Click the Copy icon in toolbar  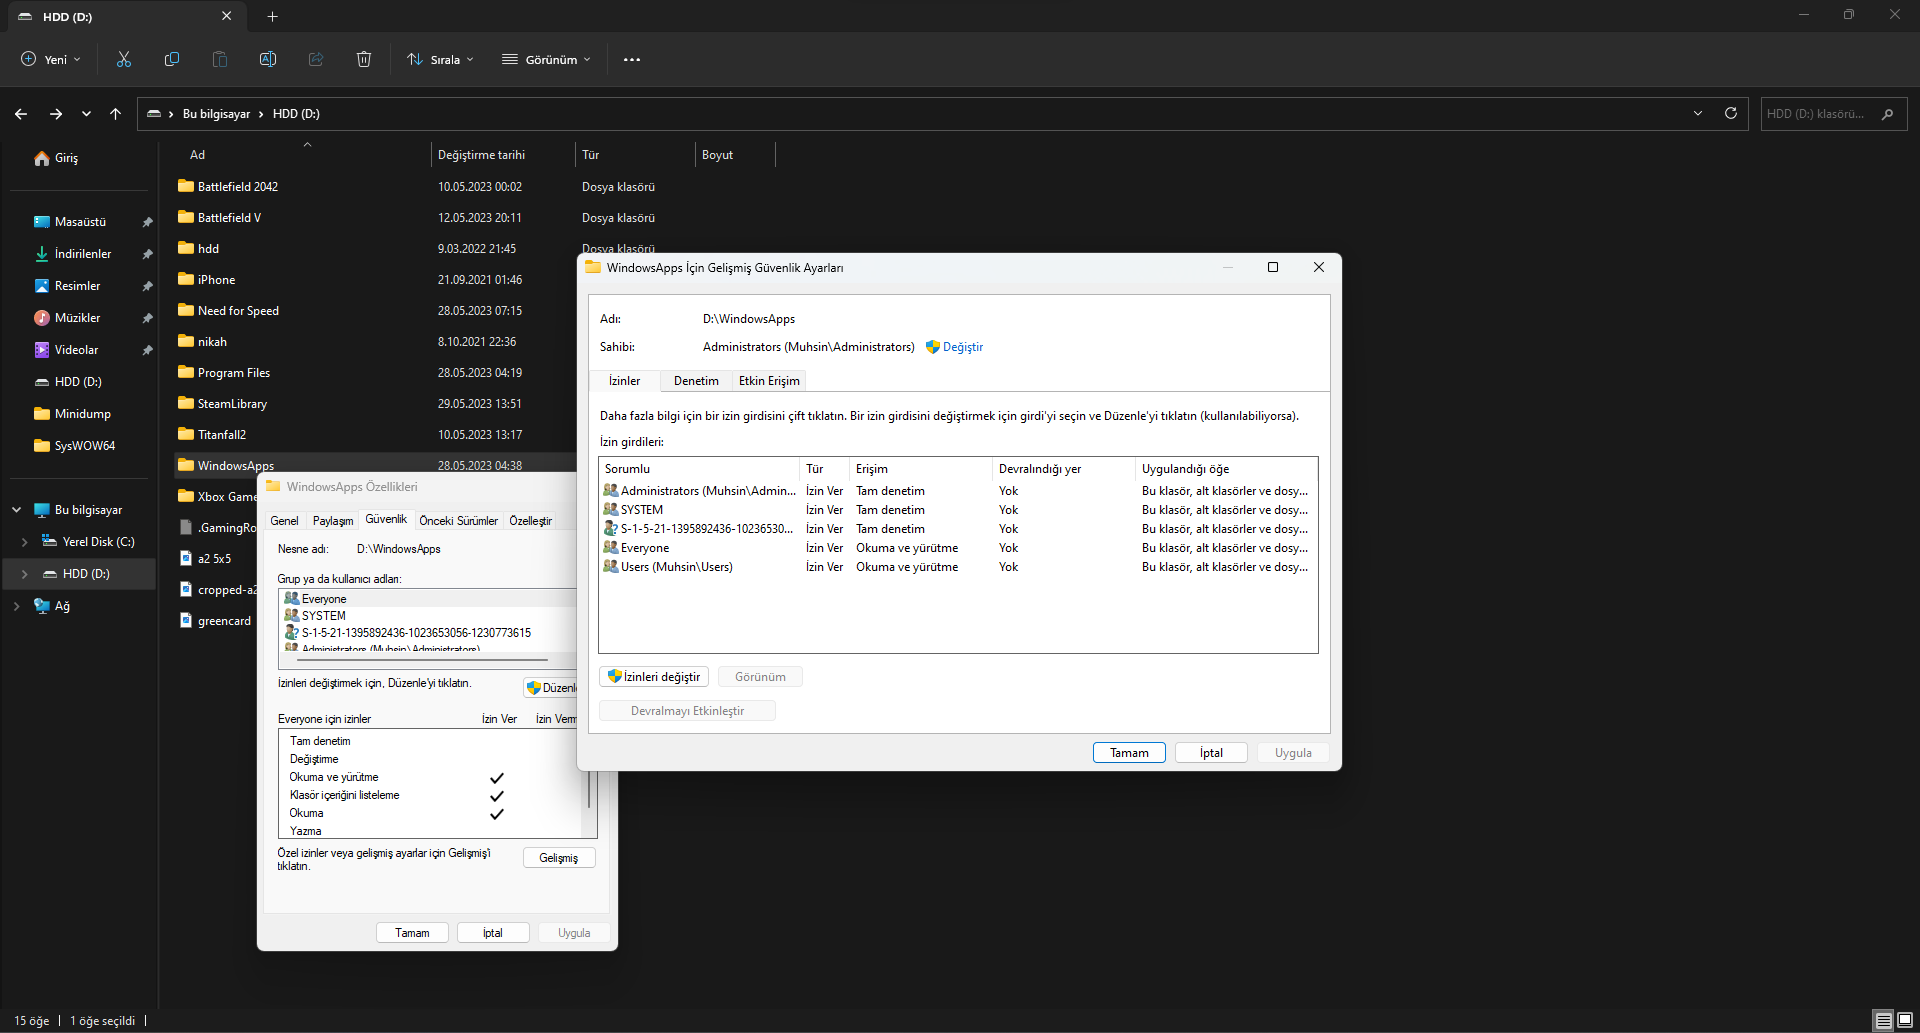click(172, 60)
